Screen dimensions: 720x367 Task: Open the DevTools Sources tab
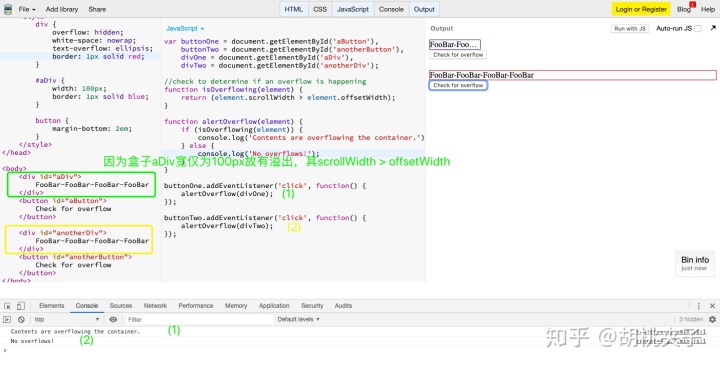pos(121,306)
